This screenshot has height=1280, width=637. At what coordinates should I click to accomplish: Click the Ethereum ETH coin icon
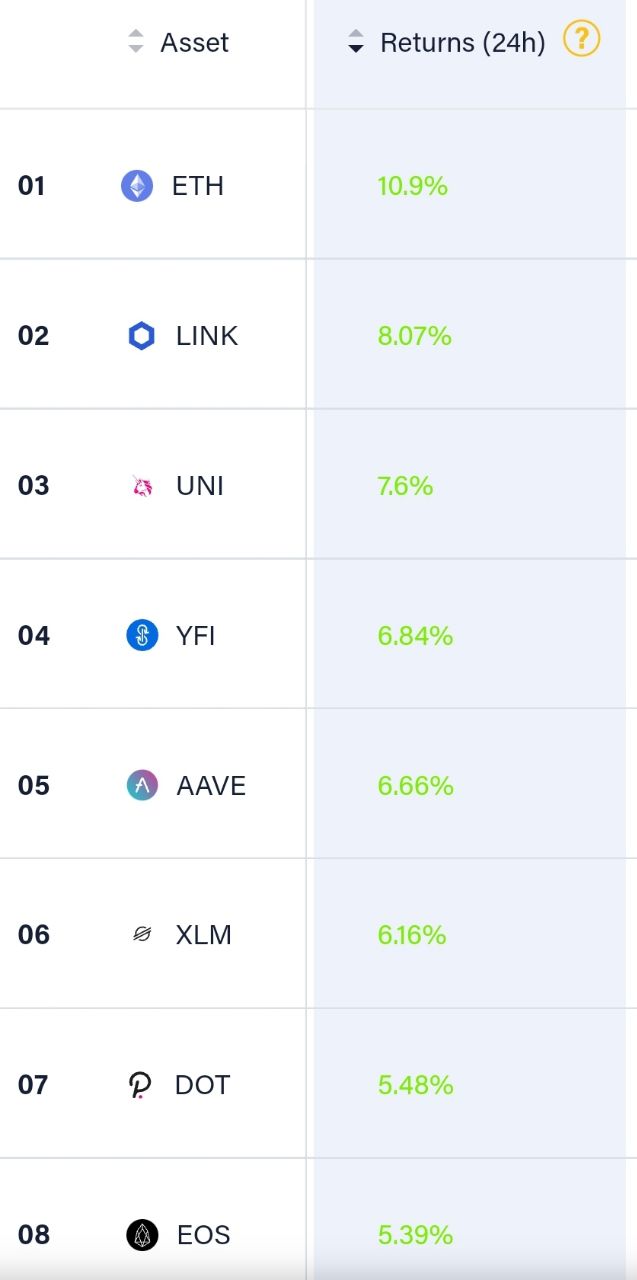click(137, 186)
